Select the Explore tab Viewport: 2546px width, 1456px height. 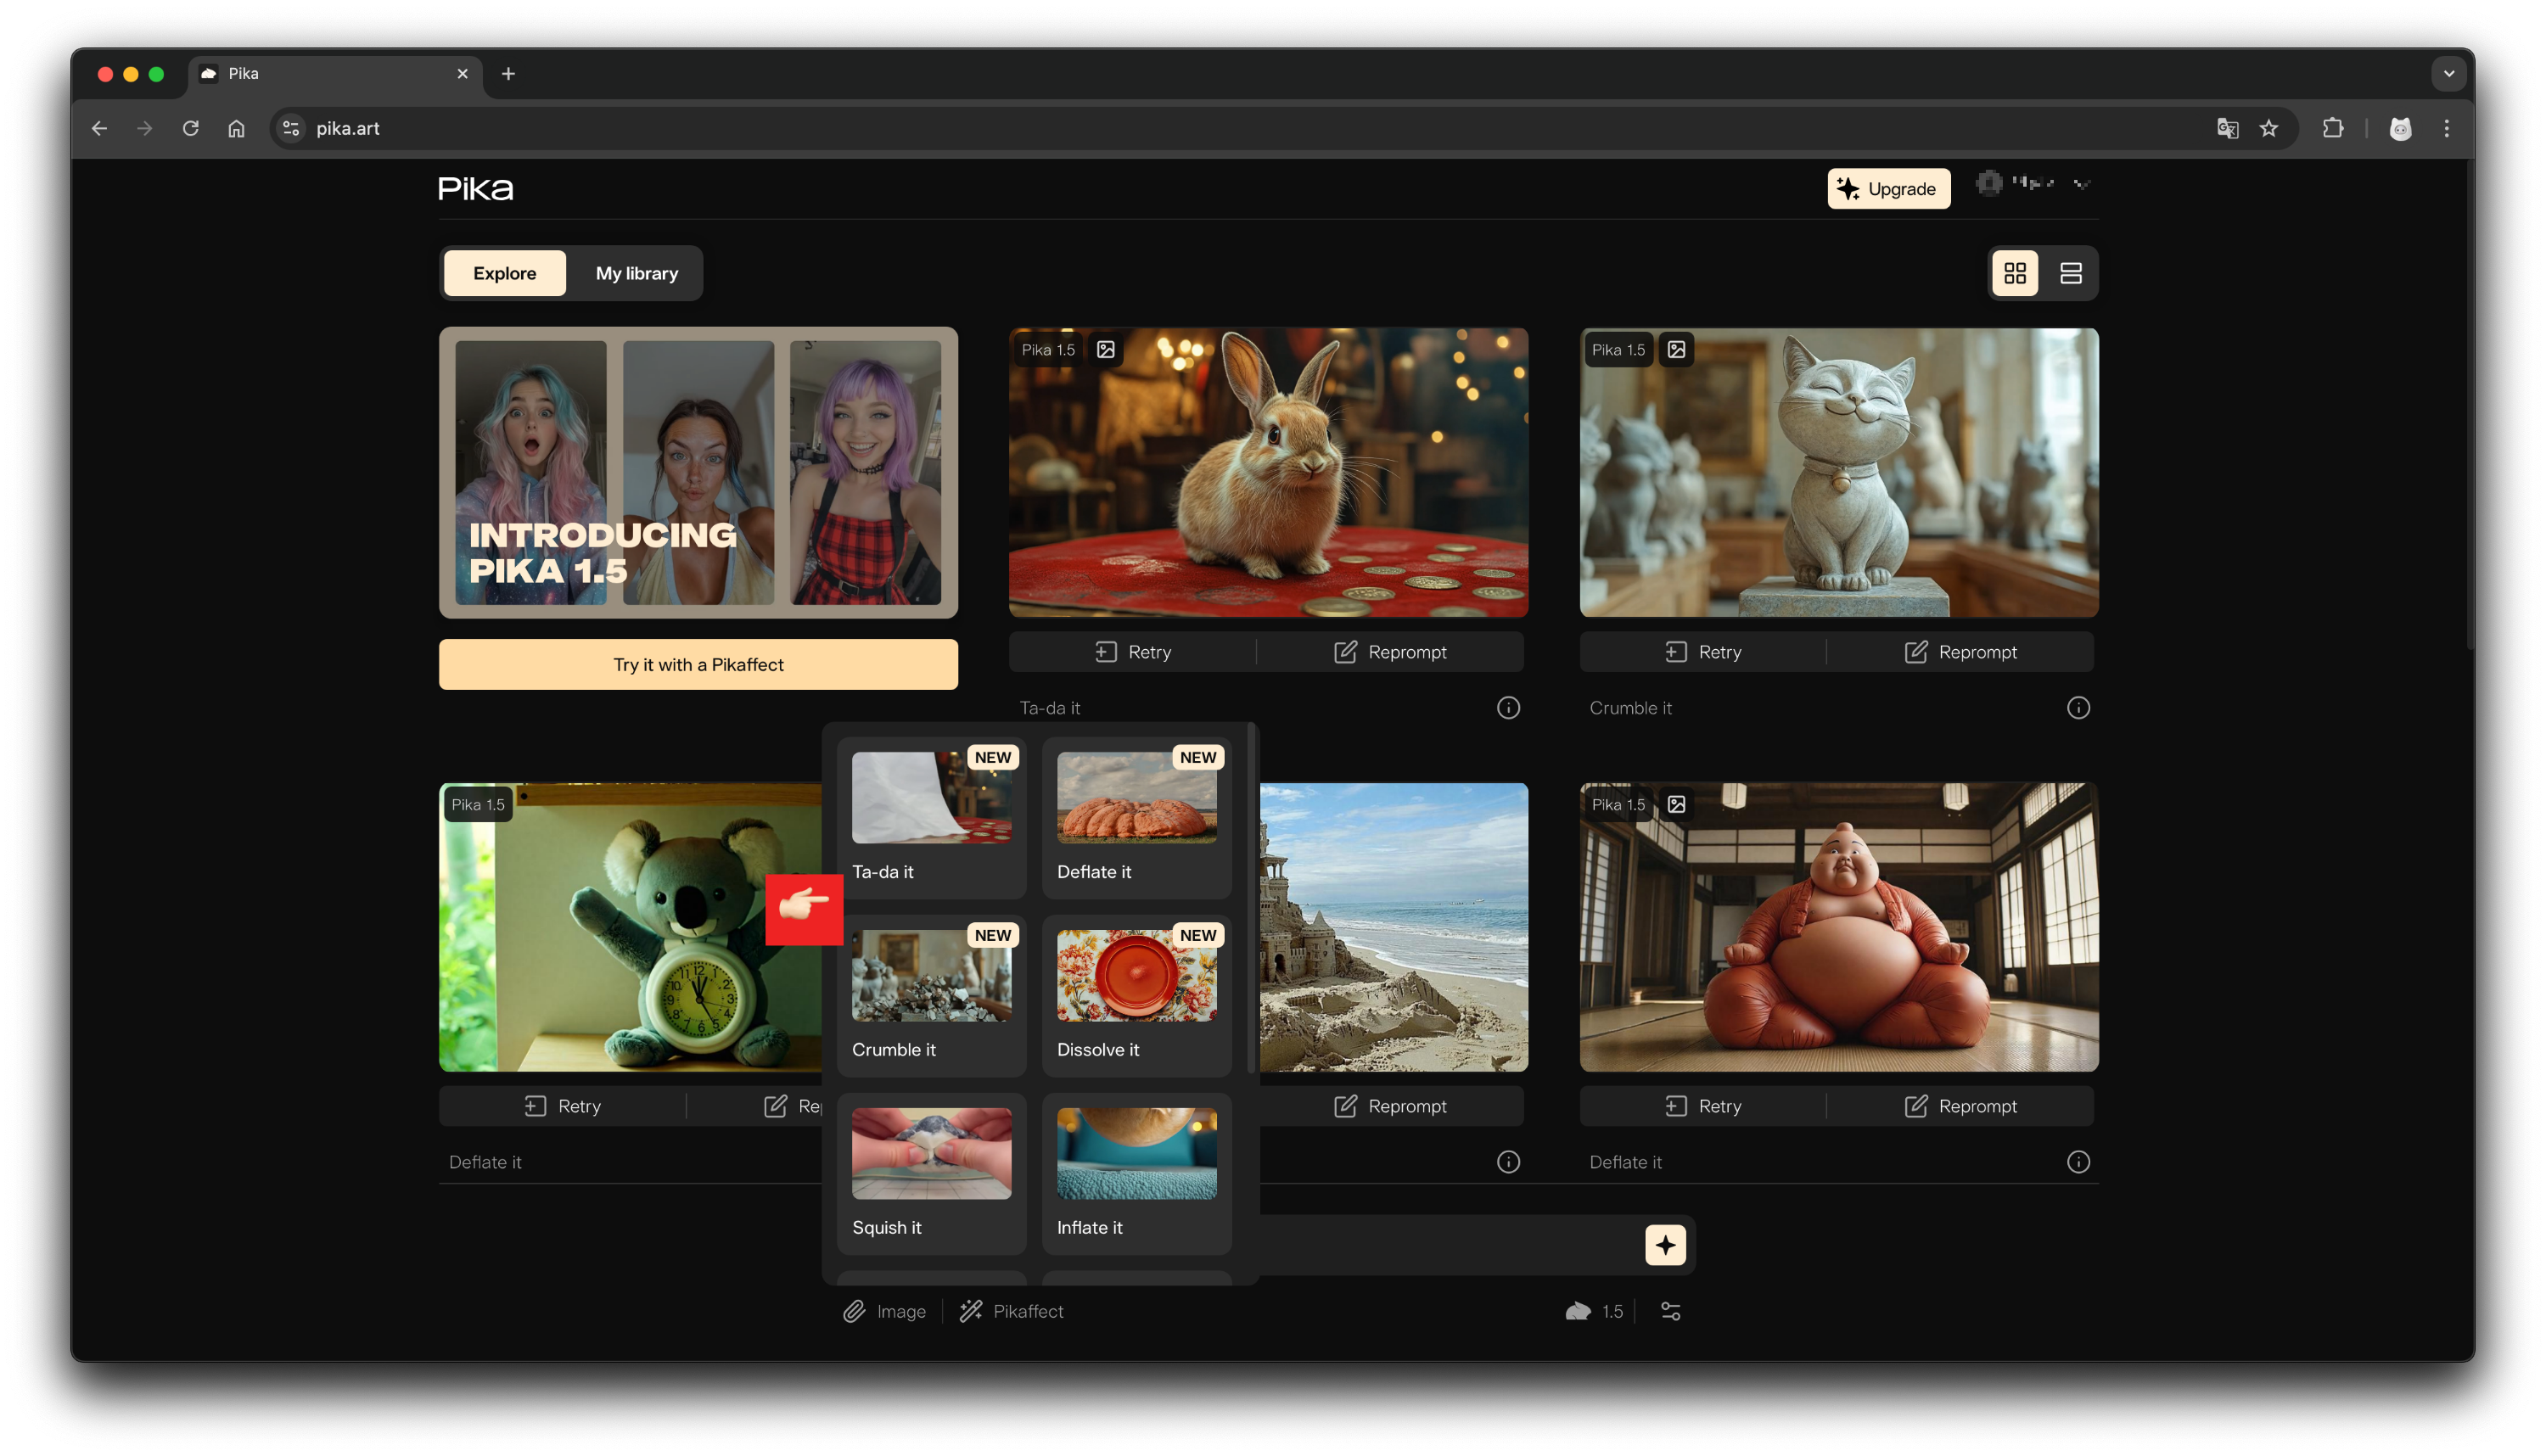504,273
